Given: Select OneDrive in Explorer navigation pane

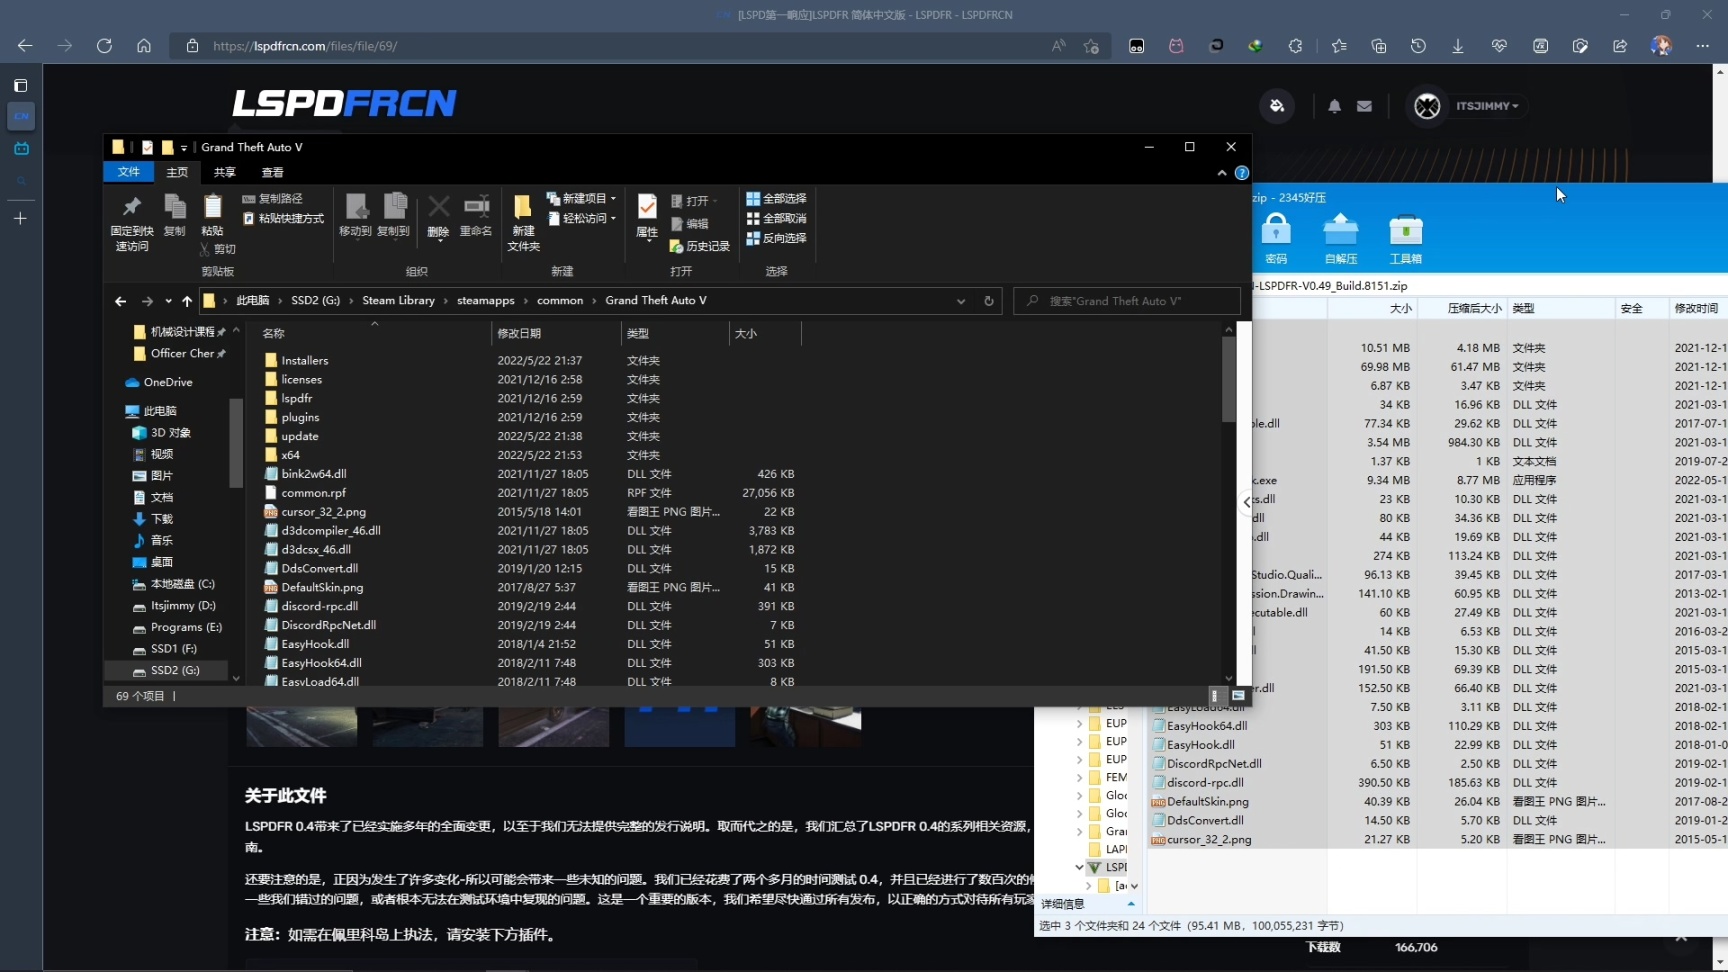Looking at the screenshot, I should [167, 383].
